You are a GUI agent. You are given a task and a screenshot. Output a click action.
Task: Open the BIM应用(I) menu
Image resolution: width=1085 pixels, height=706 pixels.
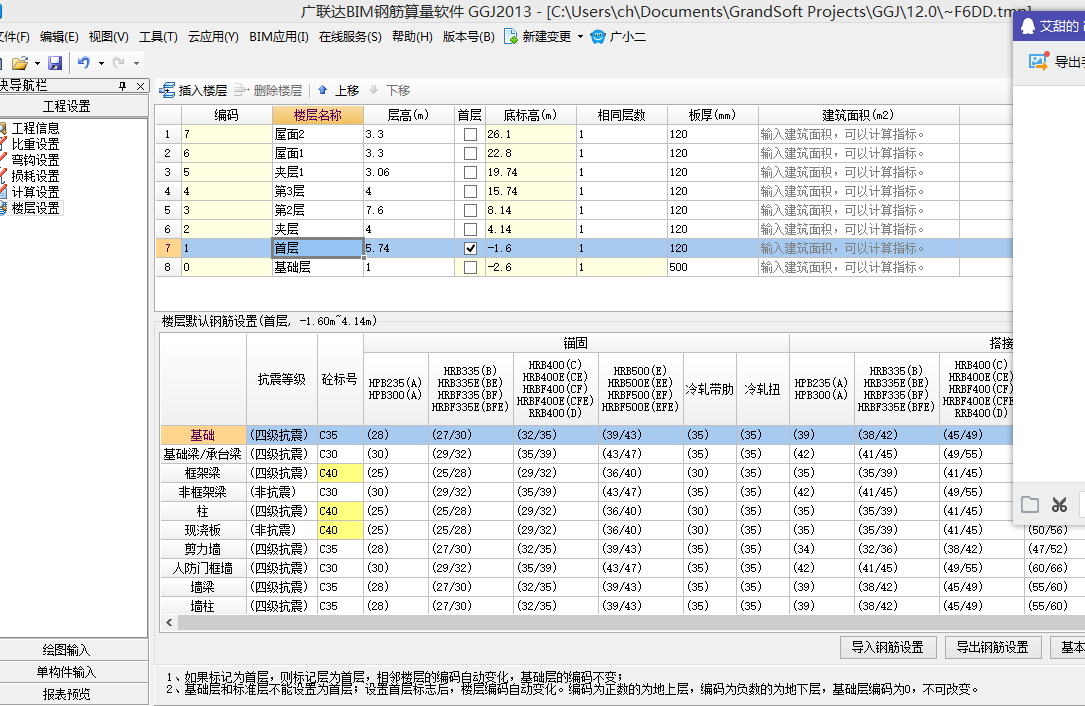pyautogui.click(x=279, y=37)
